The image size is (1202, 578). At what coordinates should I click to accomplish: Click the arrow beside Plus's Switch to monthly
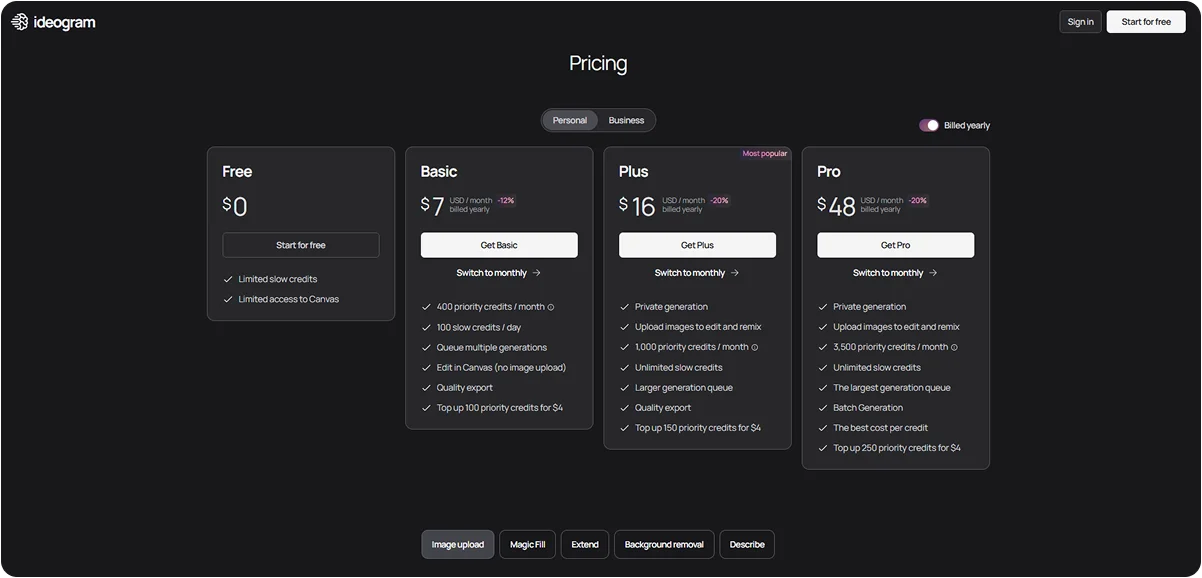coord(734,272)
